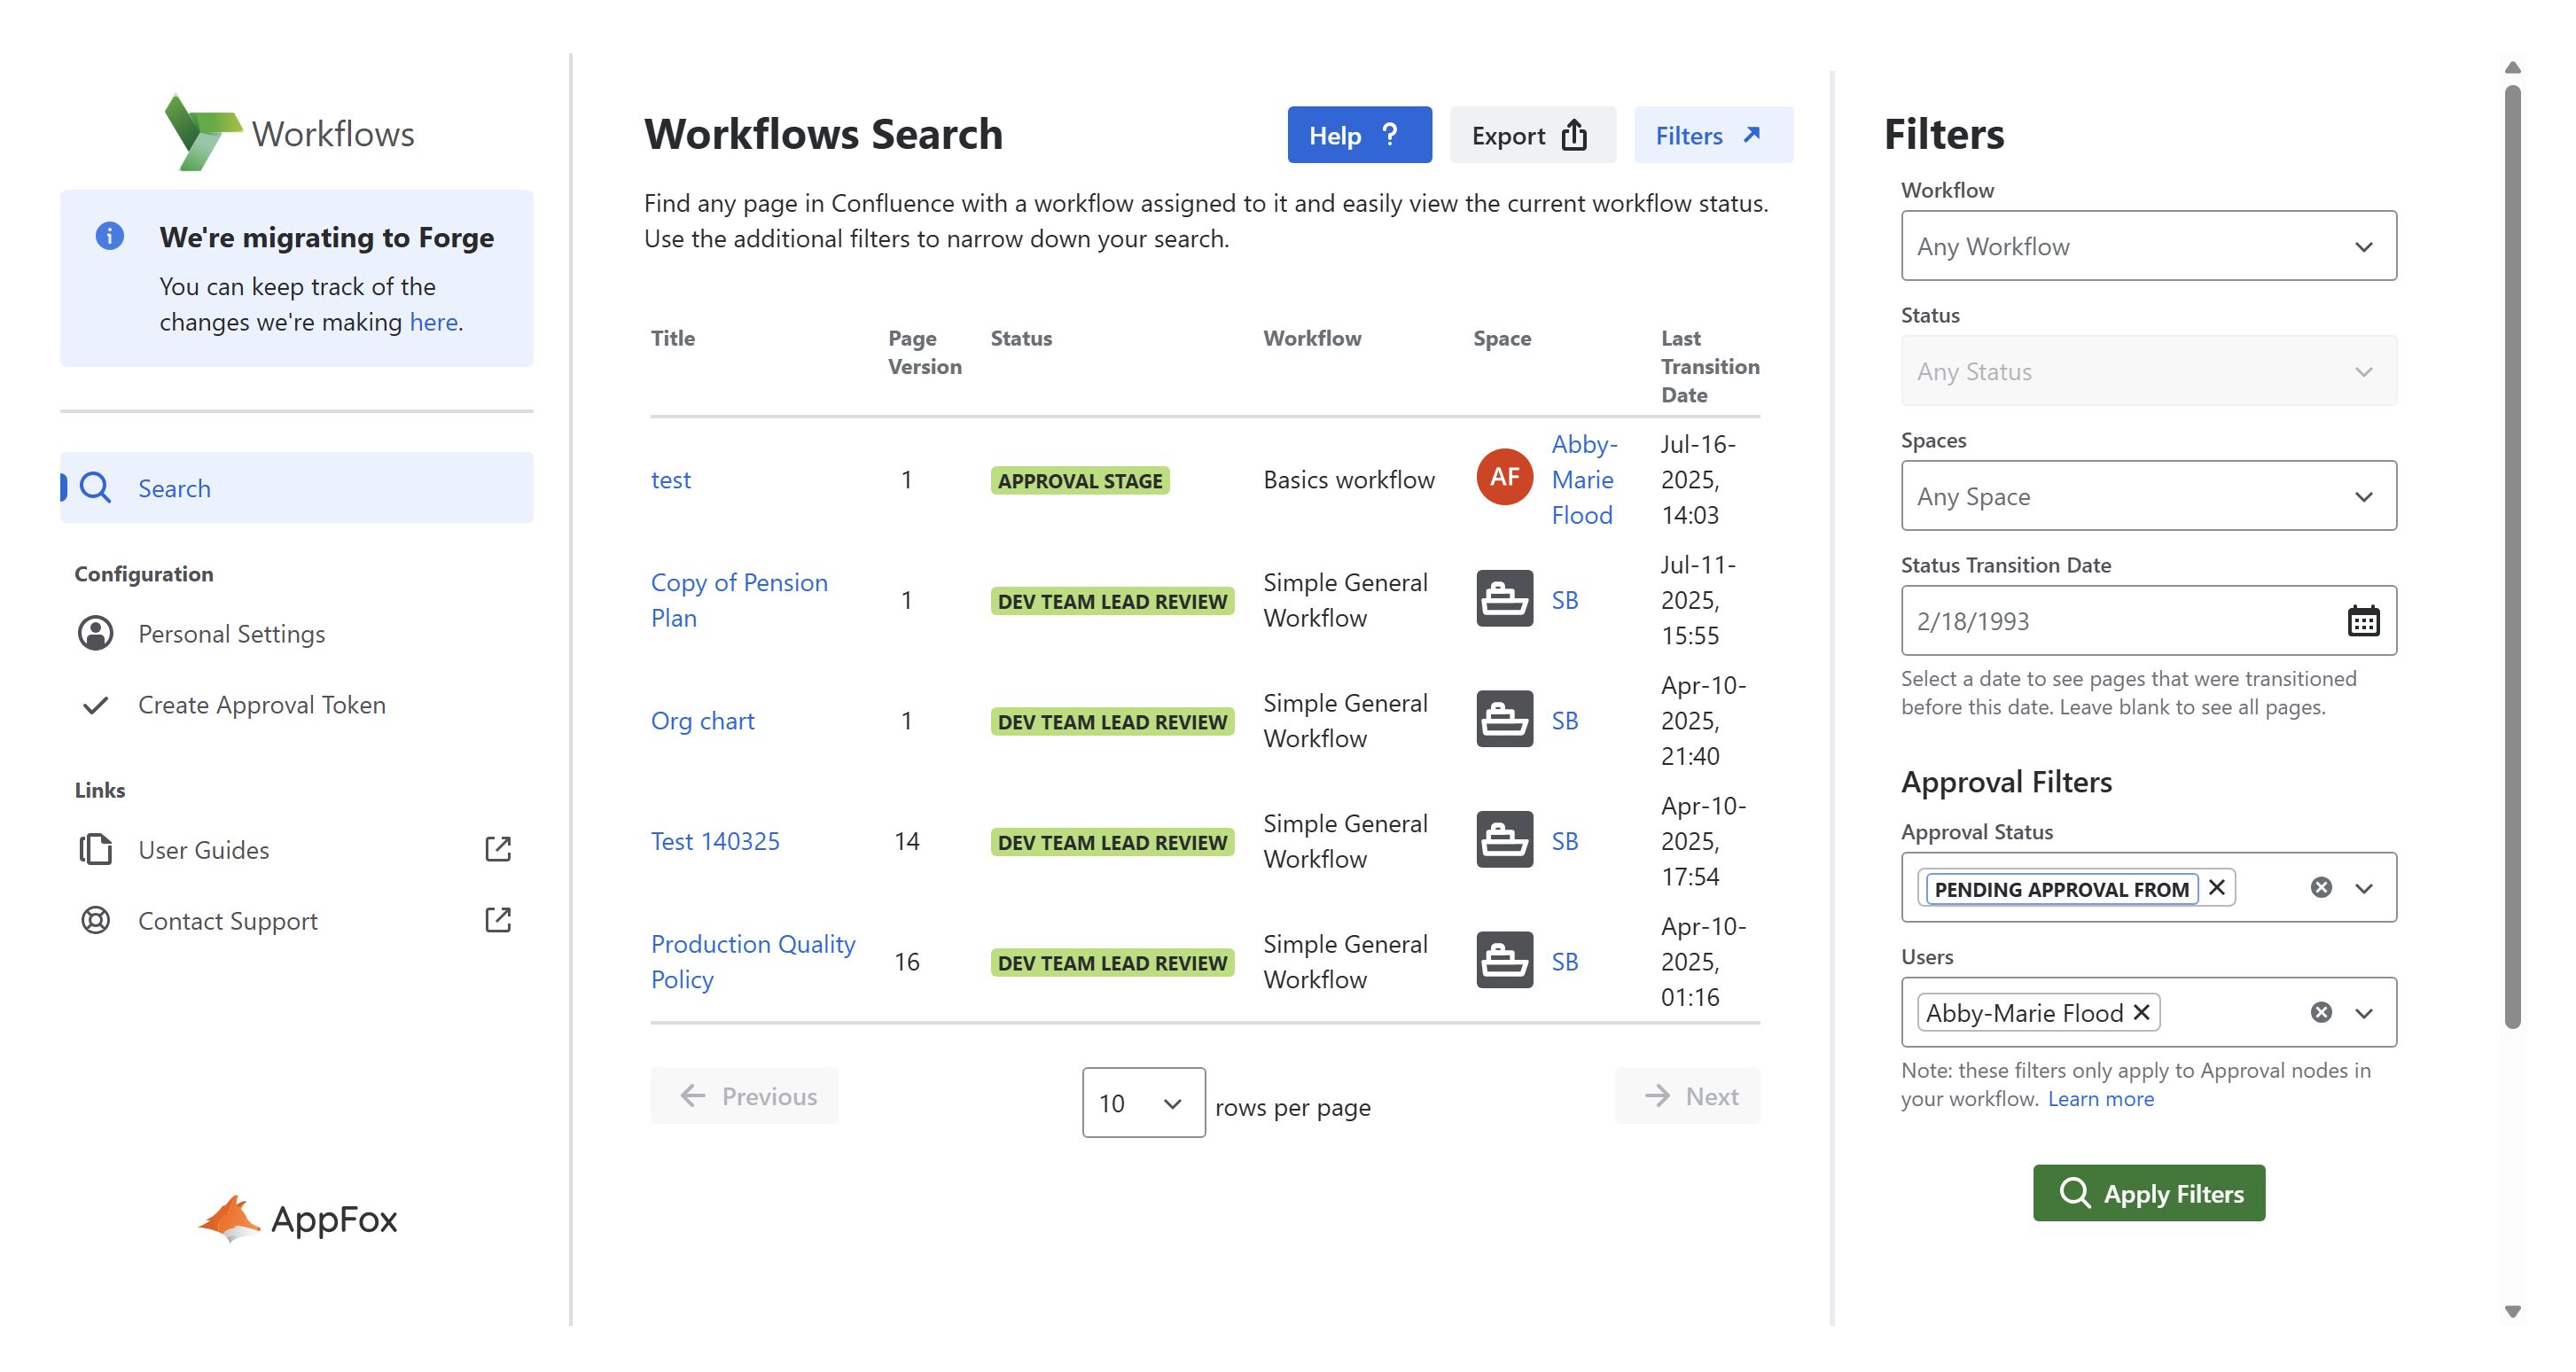This screenshot has width=2576, height=1372.
Task: Open the rows per page selector
Action: (x=1142, y=1102)
